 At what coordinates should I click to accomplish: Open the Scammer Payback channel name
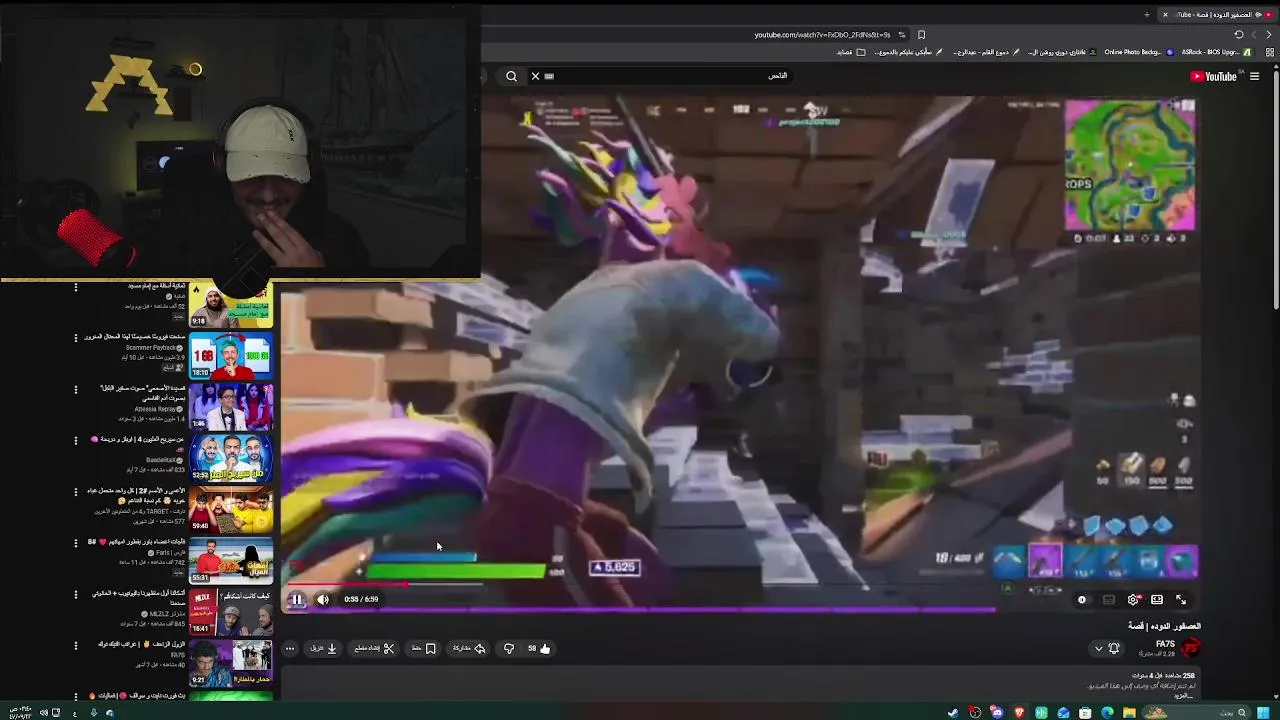[151, 347]
